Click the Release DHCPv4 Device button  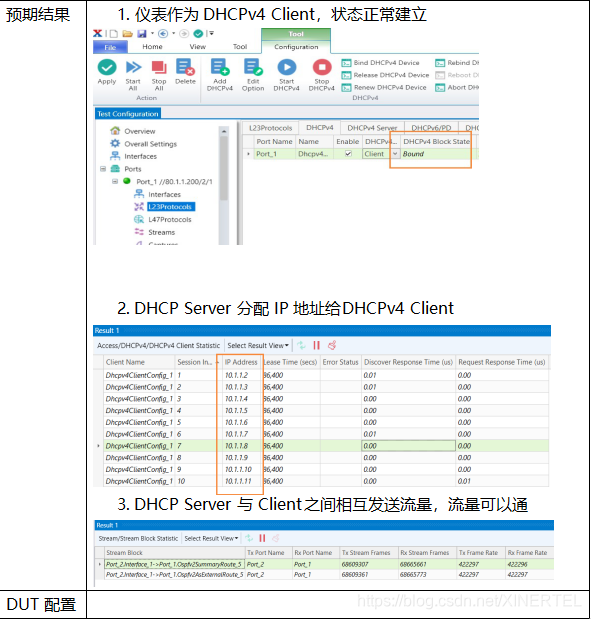click(x=385, y=75)
